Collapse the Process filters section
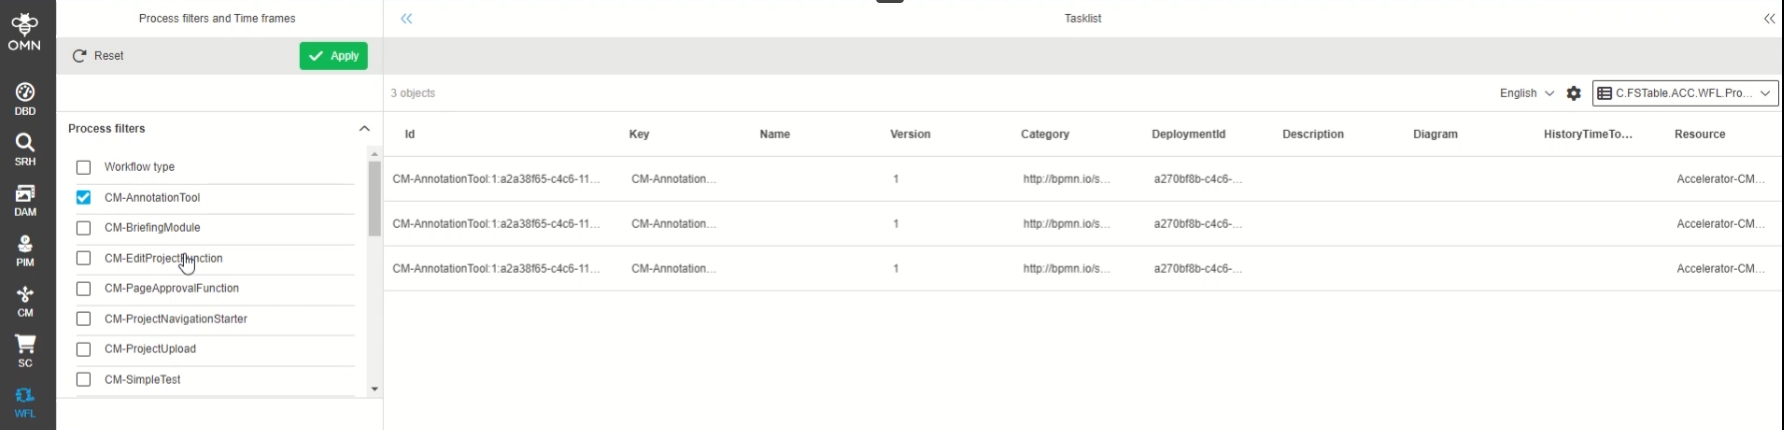Screen dimensions: 1784x430 coord(364,129)
